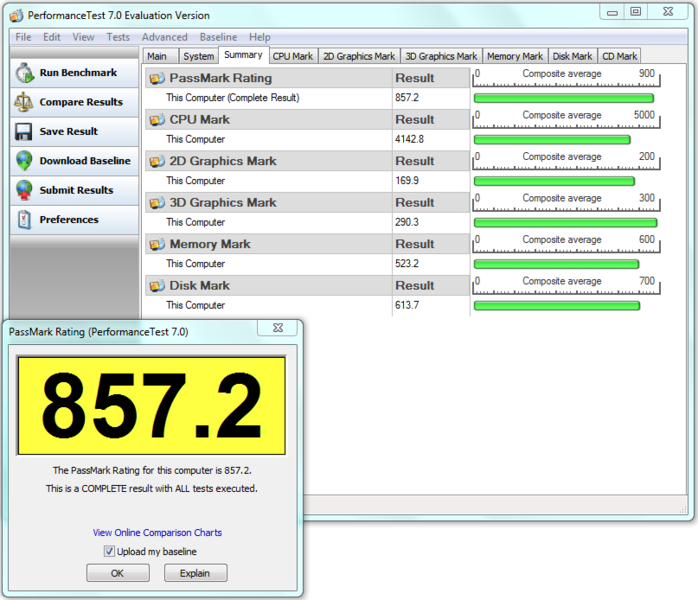
Task: Click the CPU Mark green result bar
Action: pos(552,140)
